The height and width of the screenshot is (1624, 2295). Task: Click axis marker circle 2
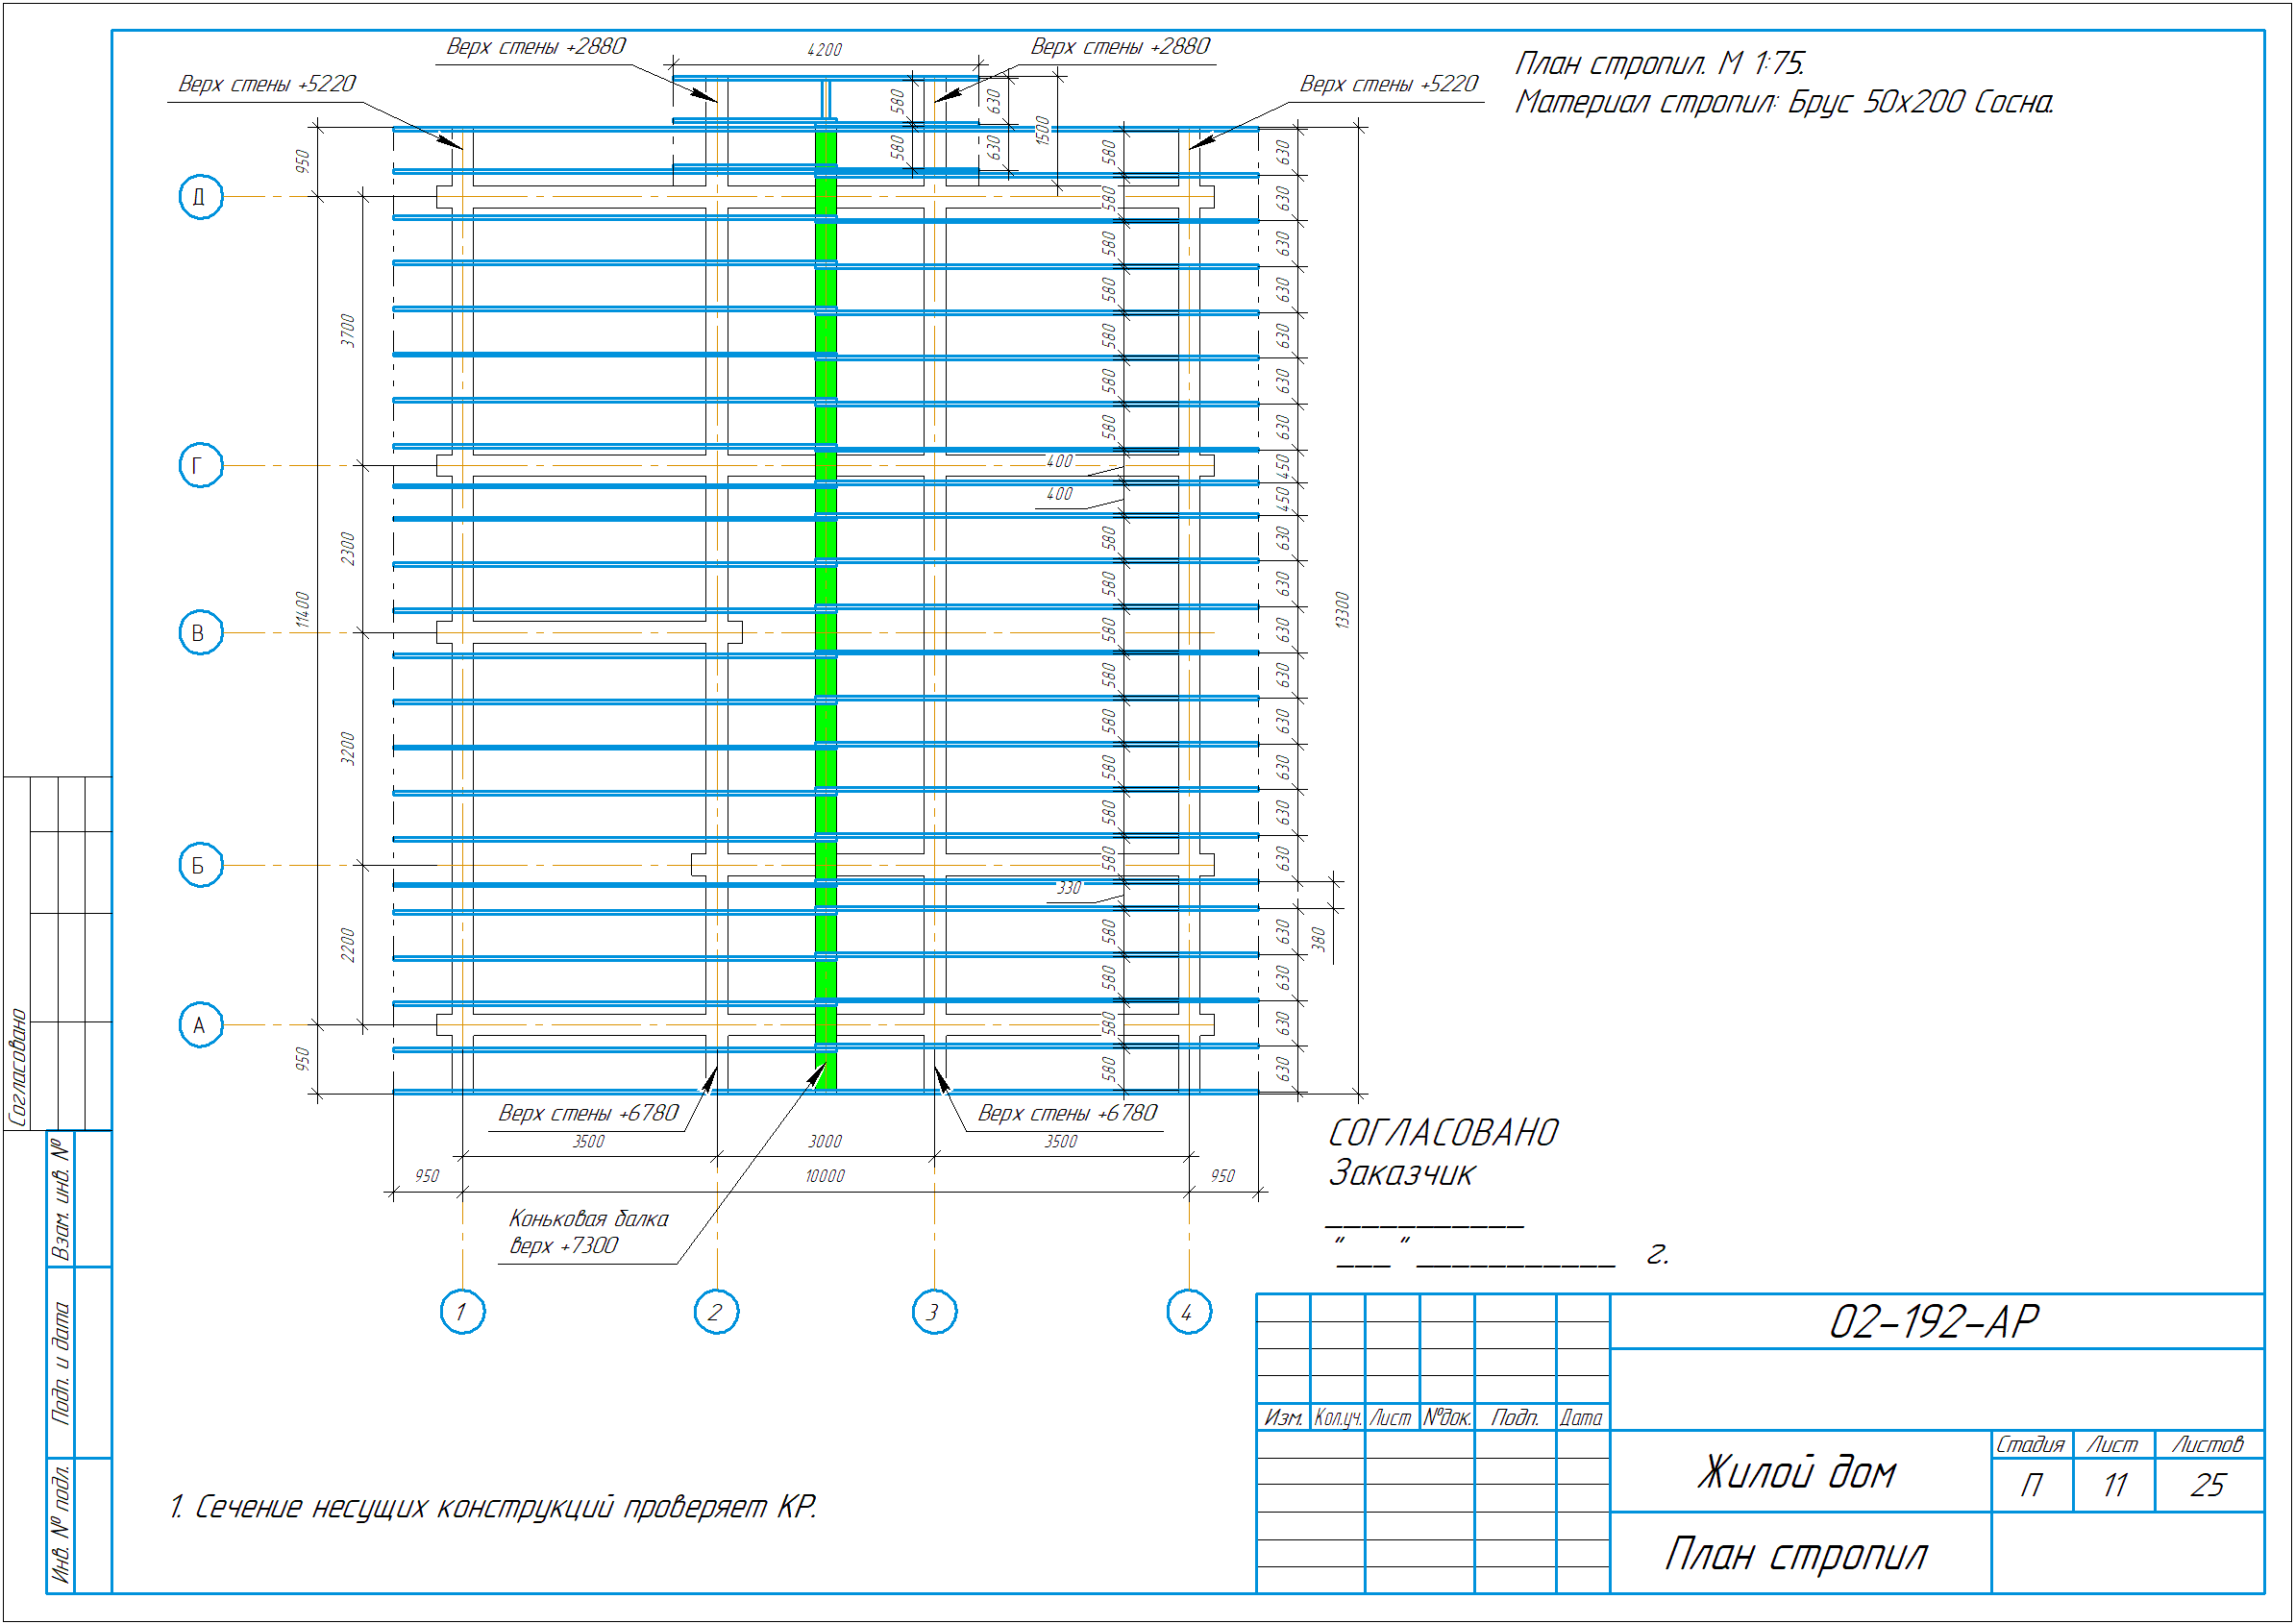[716, 1312]
